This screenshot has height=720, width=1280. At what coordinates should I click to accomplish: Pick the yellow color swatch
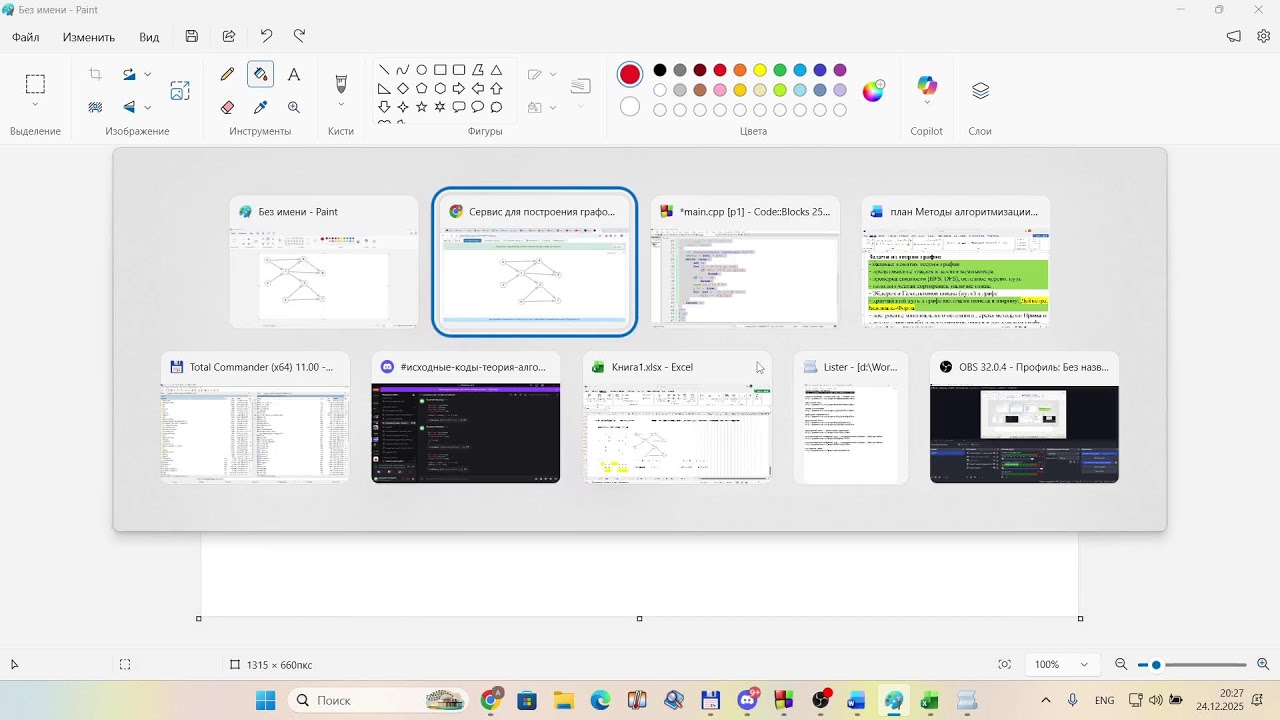click(x=760, y=70)
